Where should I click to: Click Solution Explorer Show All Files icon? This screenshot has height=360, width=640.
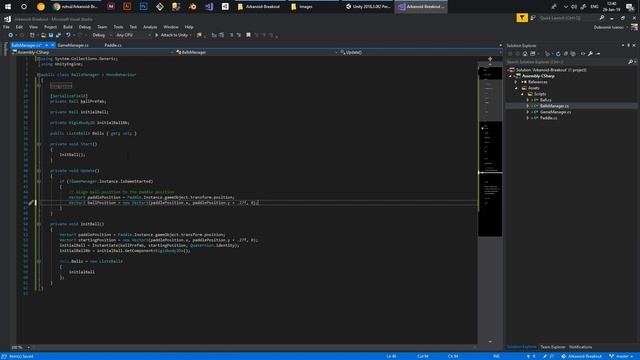click(573, 54)
